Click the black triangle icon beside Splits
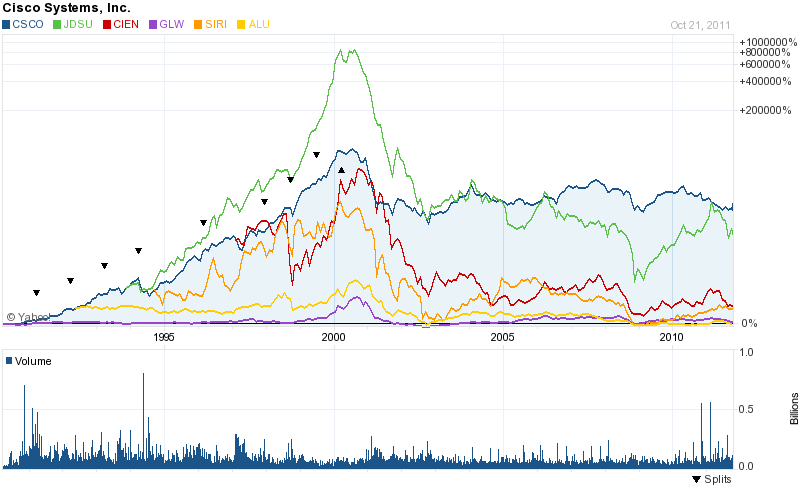 (696, 479)
